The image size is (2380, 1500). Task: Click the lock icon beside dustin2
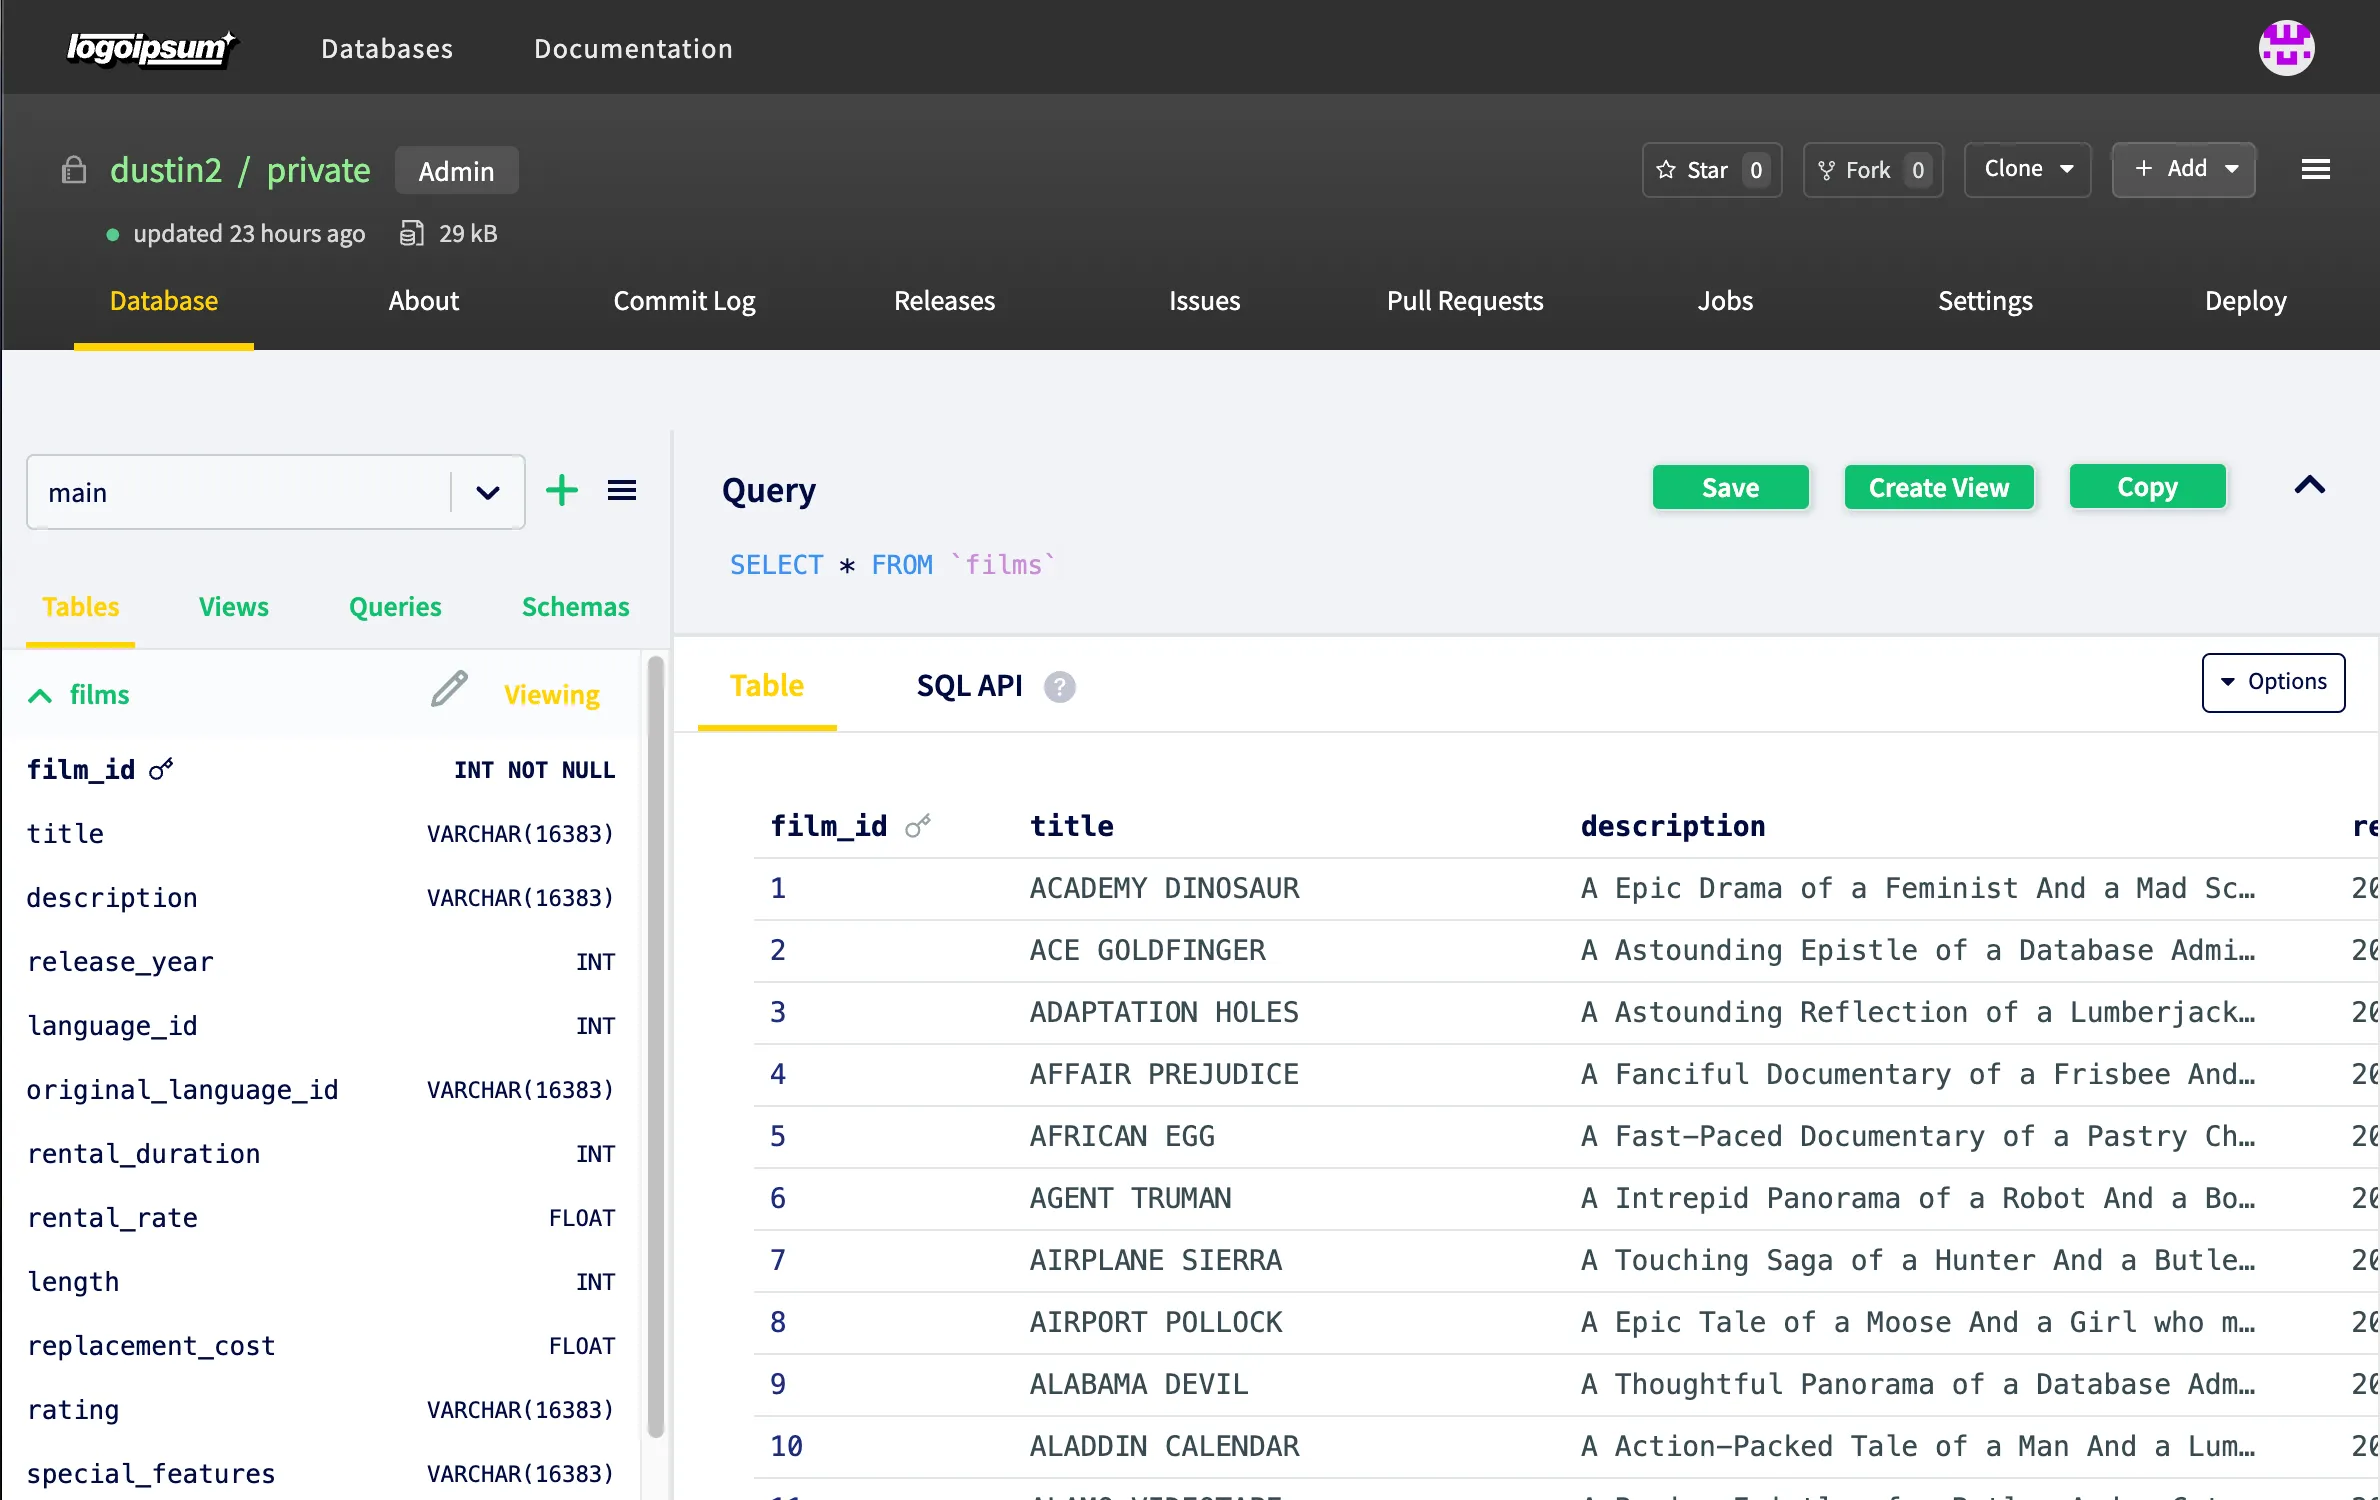pos(74,169)
